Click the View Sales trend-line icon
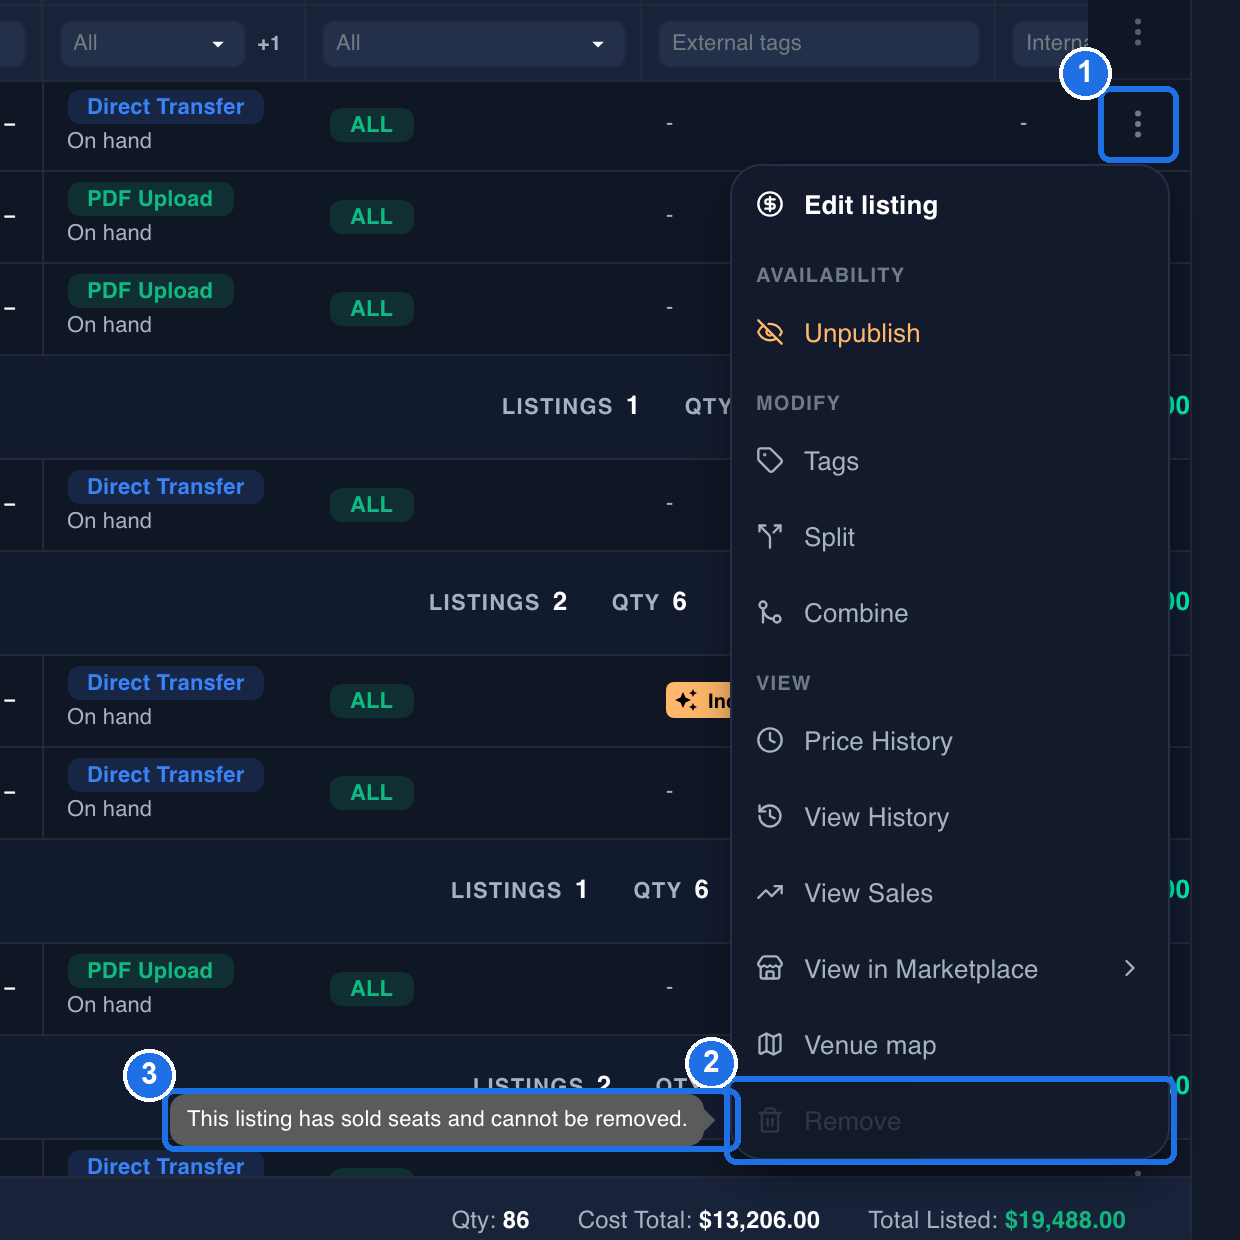1240x1240 pixels. click(x=770, y=893)
